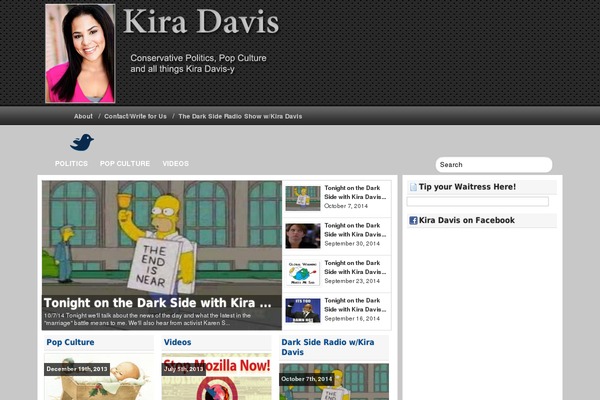The width and height of the screenshot is (600, 400).
Task: Open the post title dated September 23, 2014
Action: (x=355, y=268)
